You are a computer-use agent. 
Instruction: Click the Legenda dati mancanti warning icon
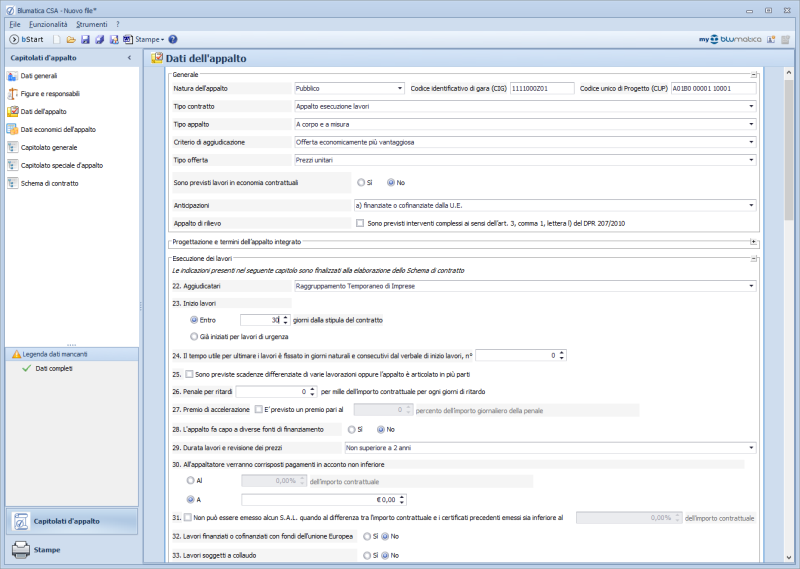point(16,354)
